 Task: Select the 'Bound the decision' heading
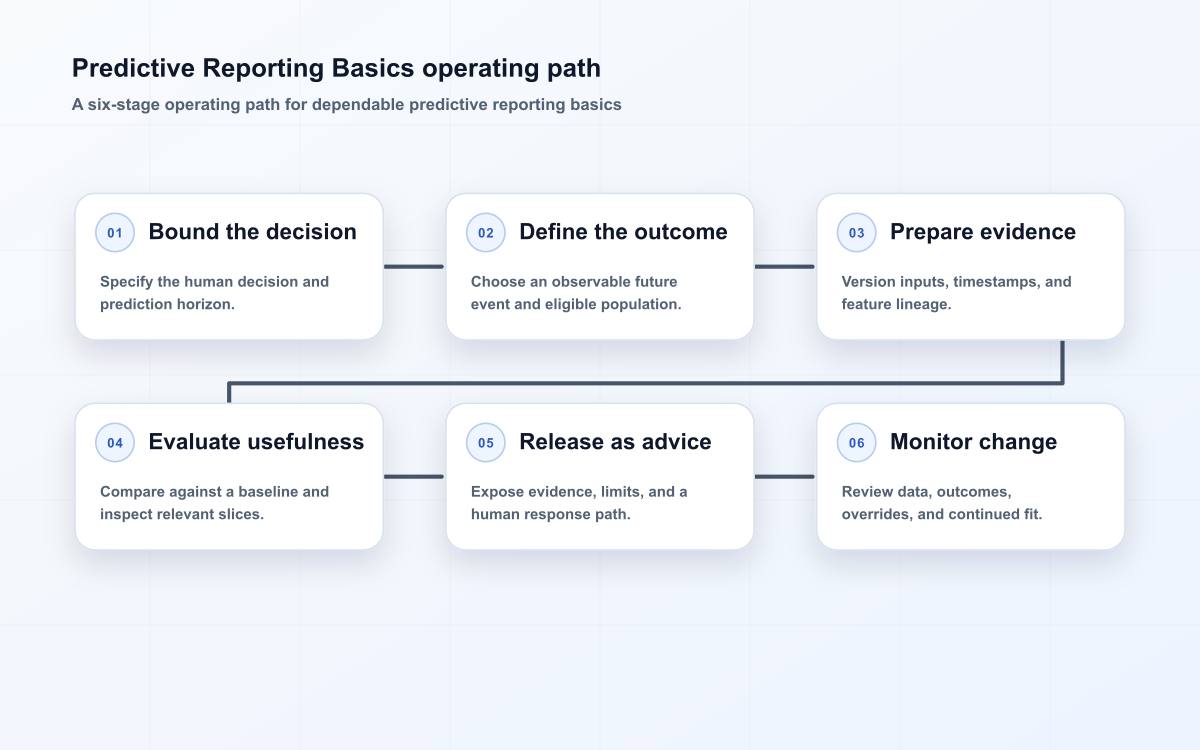point(253,232)
